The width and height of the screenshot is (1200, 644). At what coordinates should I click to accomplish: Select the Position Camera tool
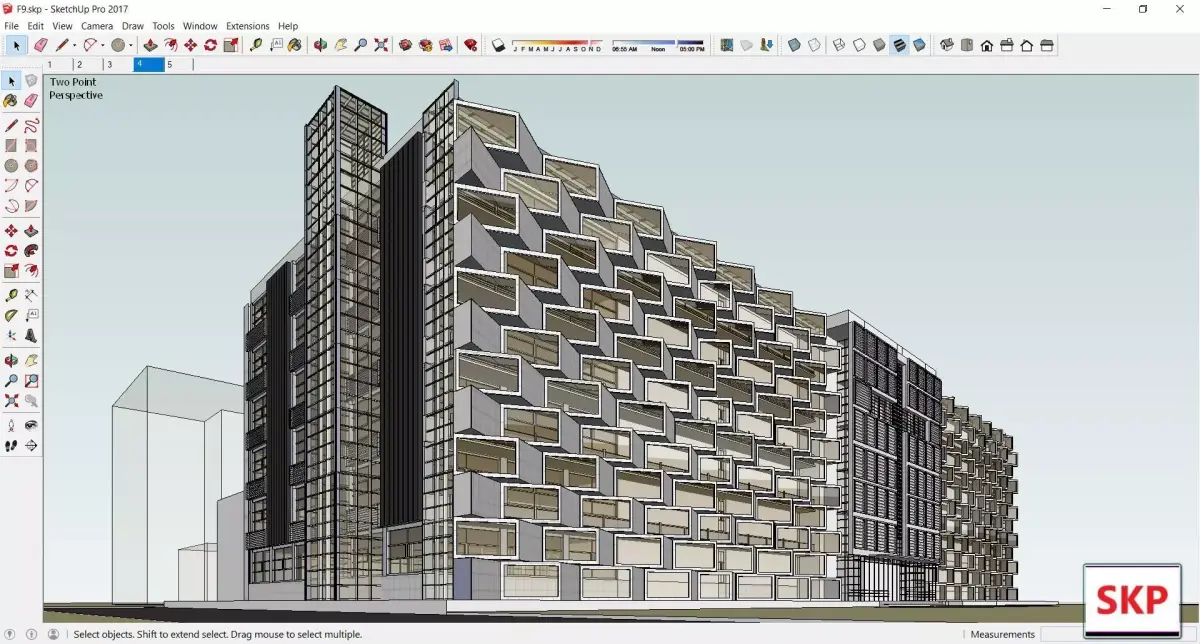pos(11,425)
